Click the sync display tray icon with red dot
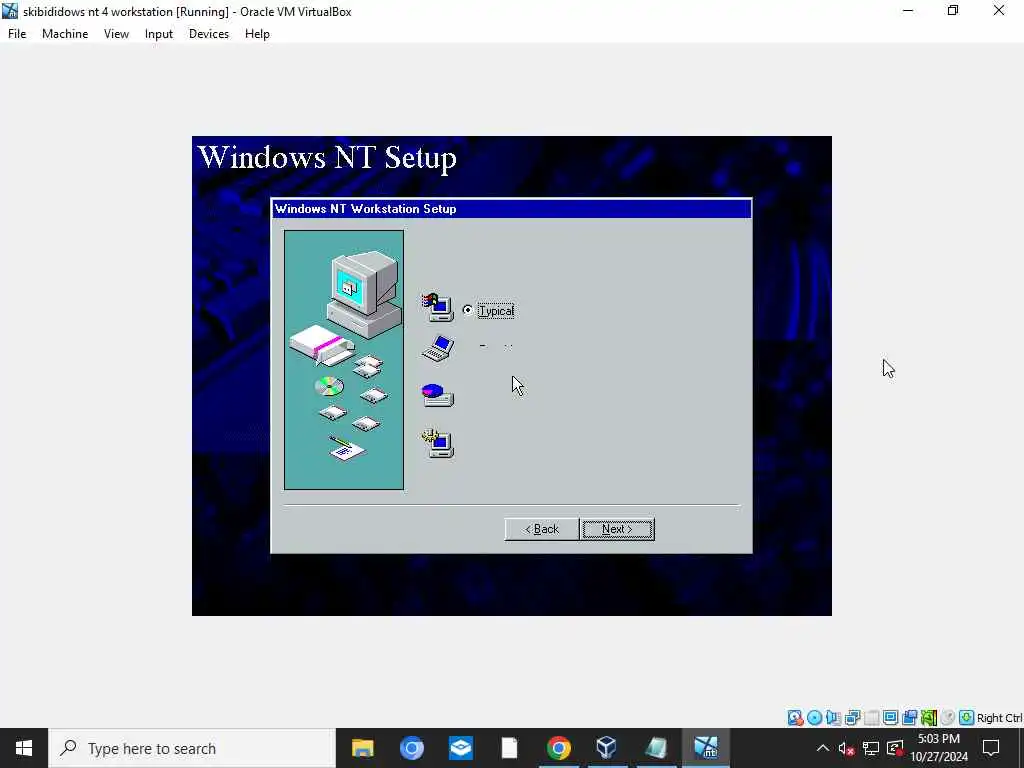Viewport: 1024px width, 768px height. pos(895,748)
